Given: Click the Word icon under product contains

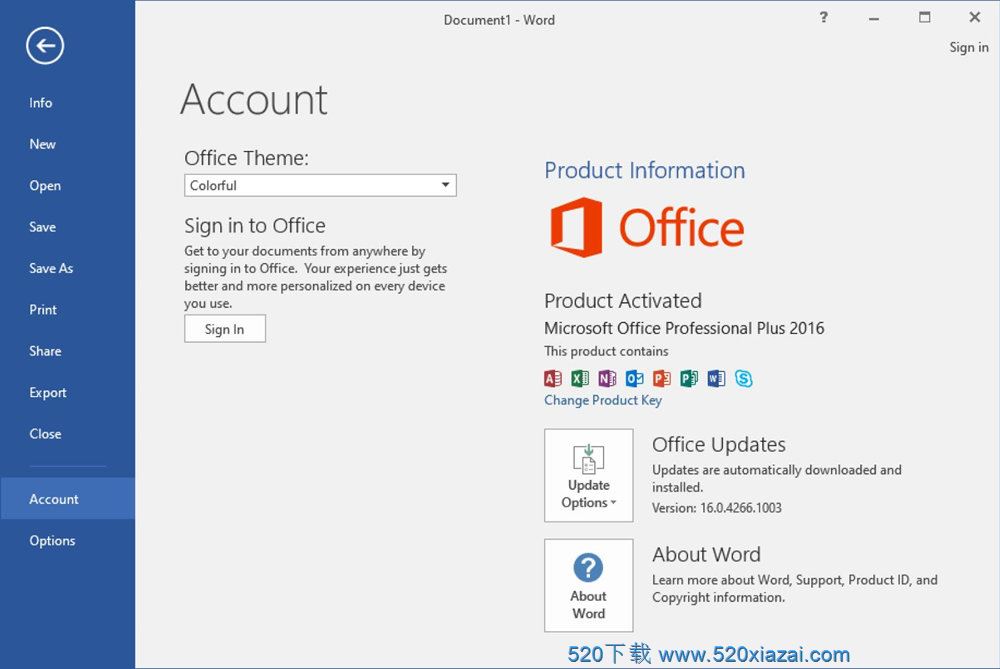Looking at the screenshot, I should [x=716, y=379].
